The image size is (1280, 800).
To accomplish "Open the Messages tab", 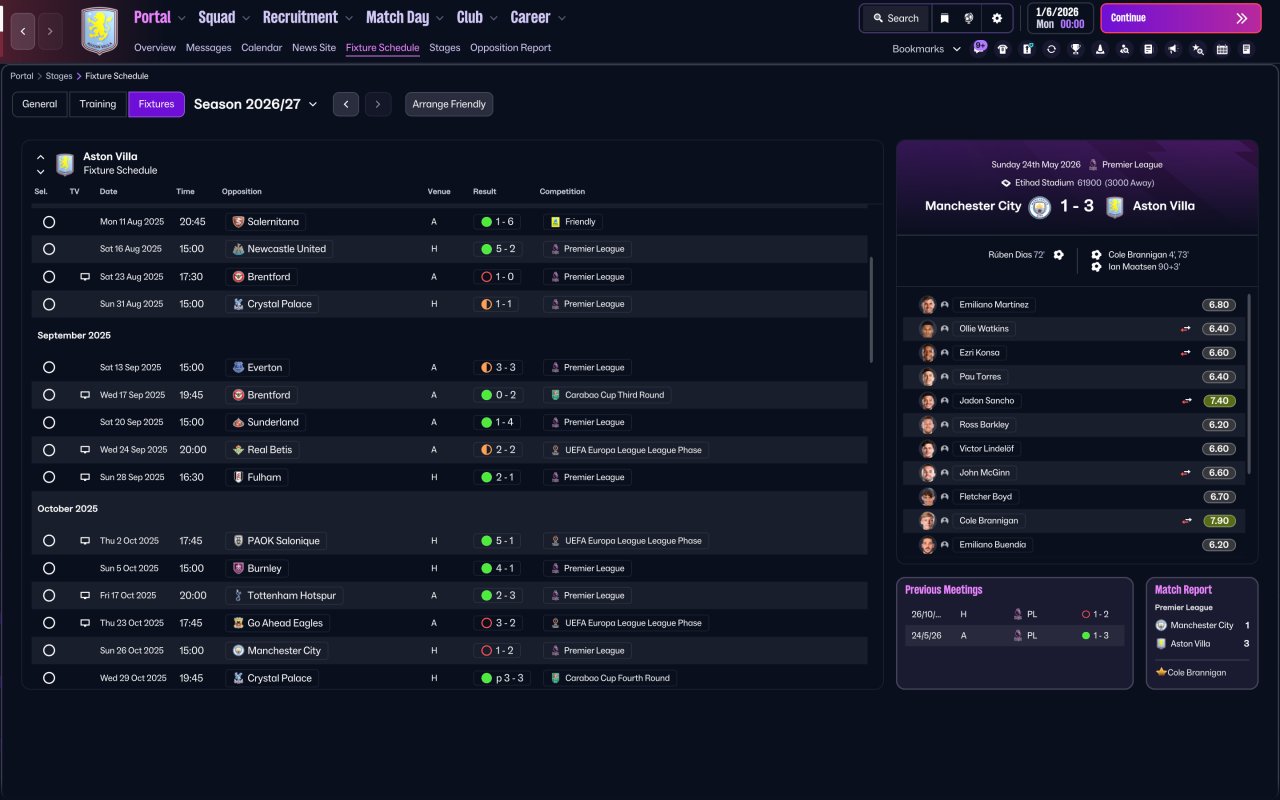I will pyautogui.click(x=208, y=48).
